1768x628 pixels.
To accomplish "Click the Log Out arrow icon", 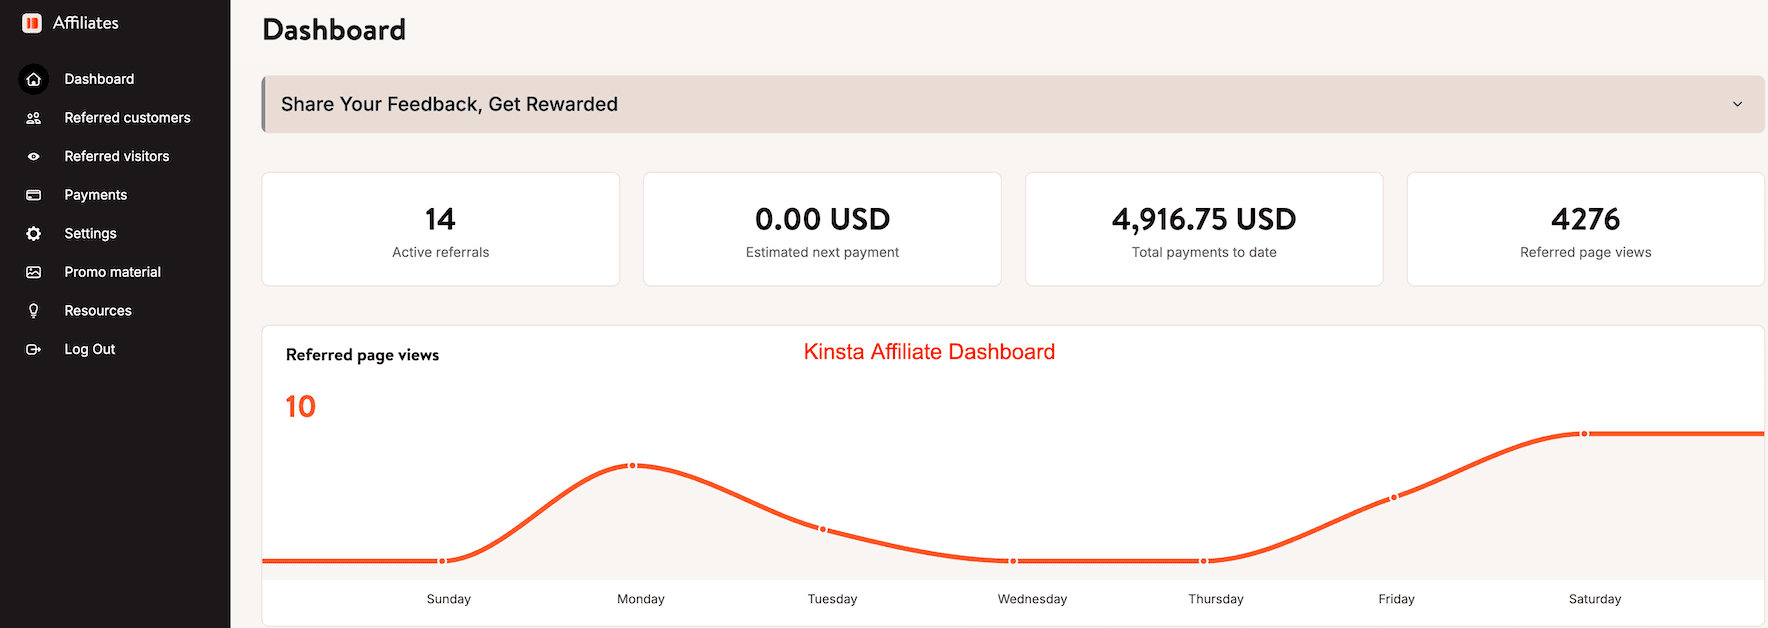I will point(33,348).
